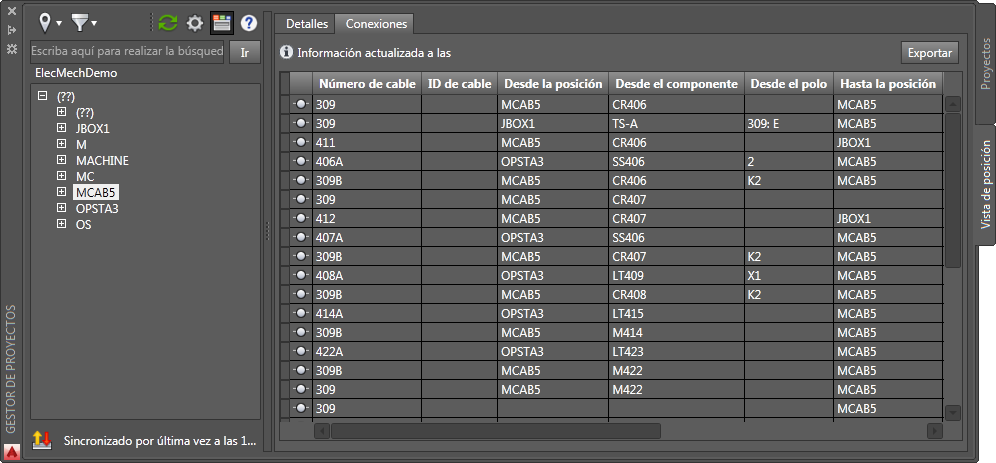Click the synchronize arrows icon at bottom

click(x=42, y=439)
